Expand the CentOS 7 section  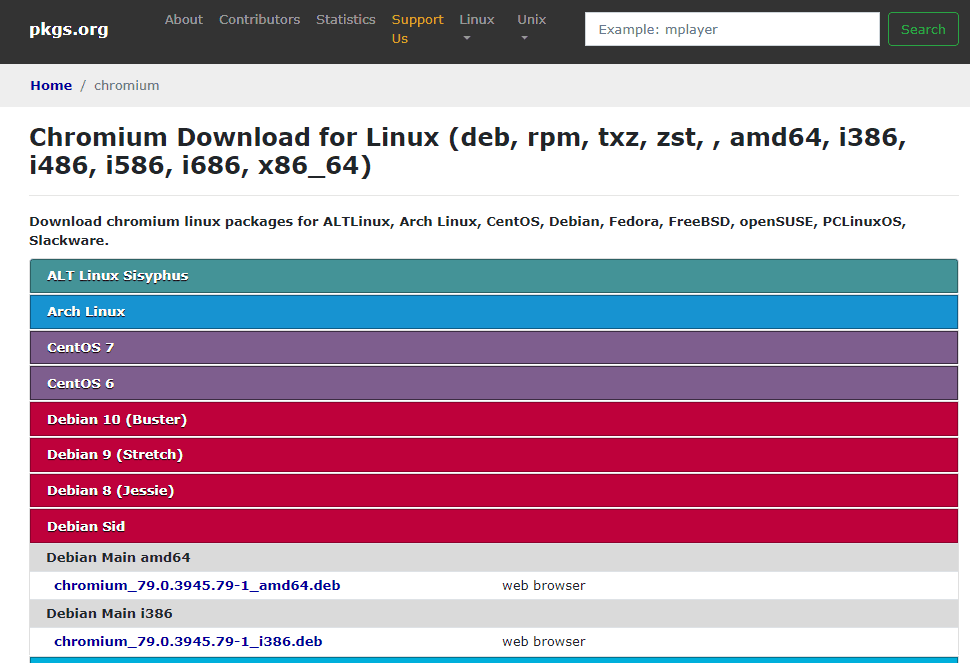pyautogui.click(x=494, y=347)
